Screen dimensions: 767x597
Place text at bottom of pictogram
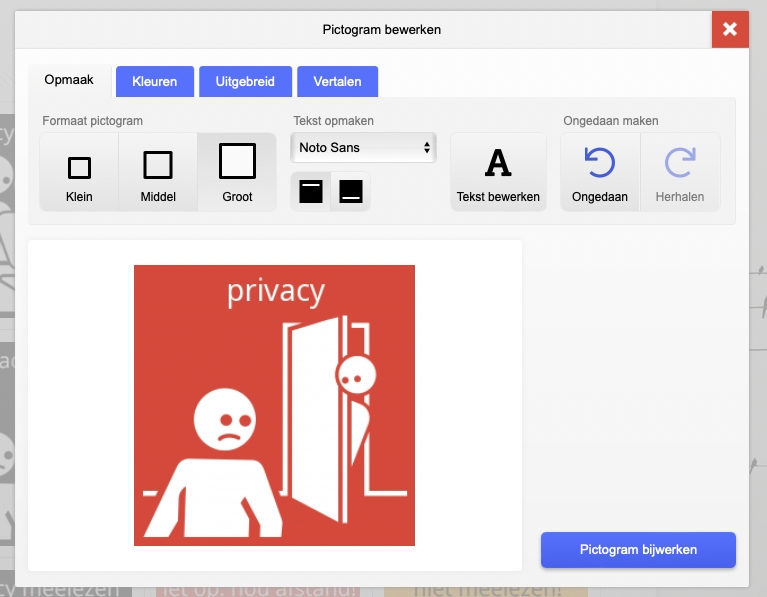351,191
